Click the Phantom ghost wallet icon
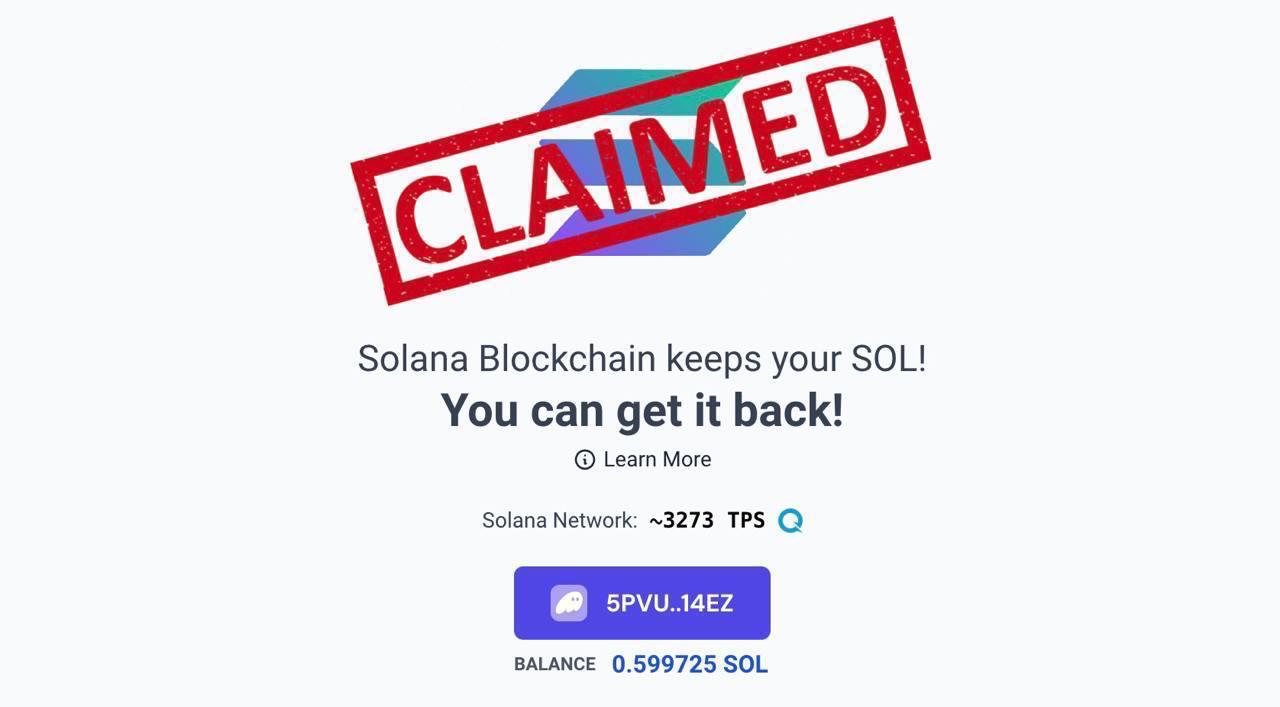This screenshot has height=707, width=1280. [569, 603]
